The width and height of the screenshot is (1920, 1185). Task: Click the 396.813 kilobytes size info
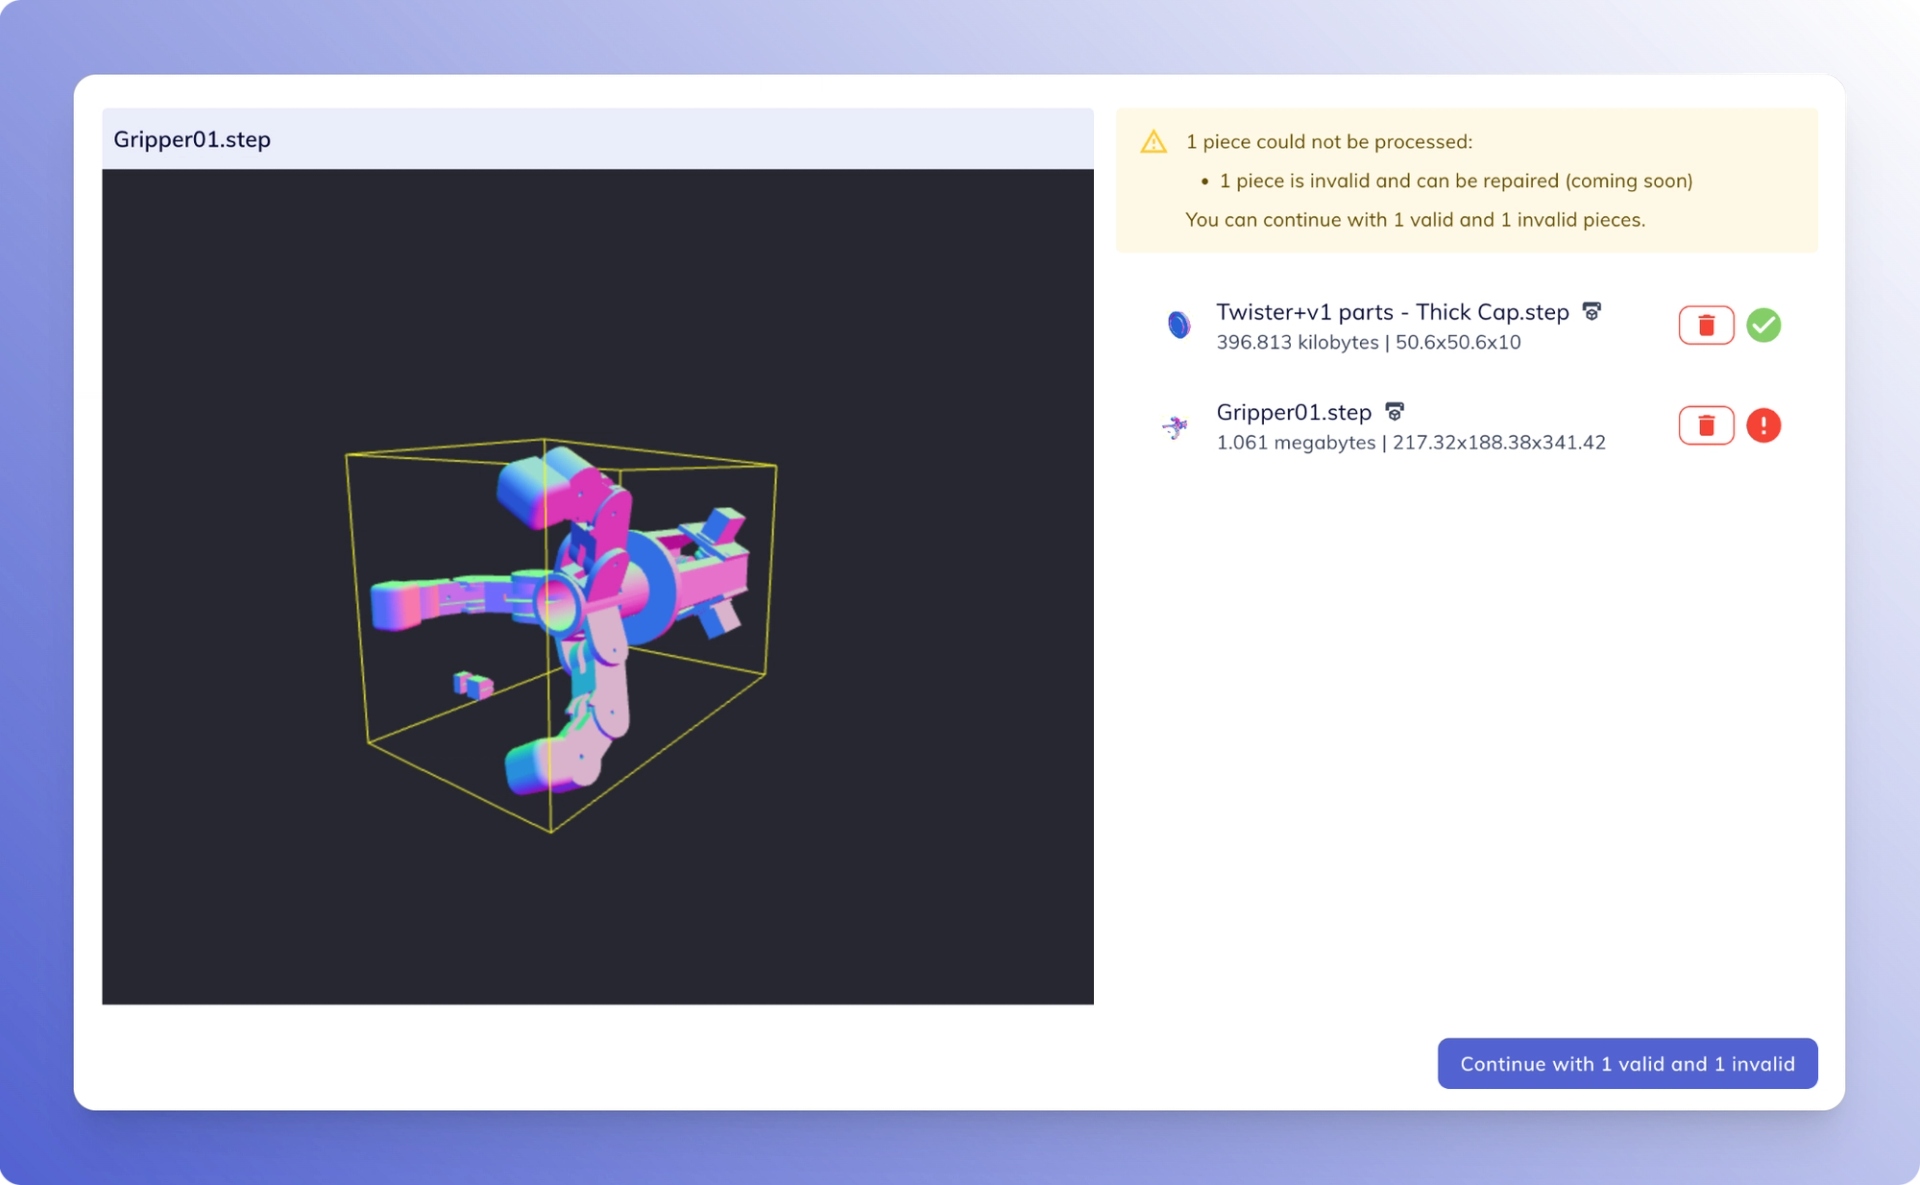coord(1296,342)
